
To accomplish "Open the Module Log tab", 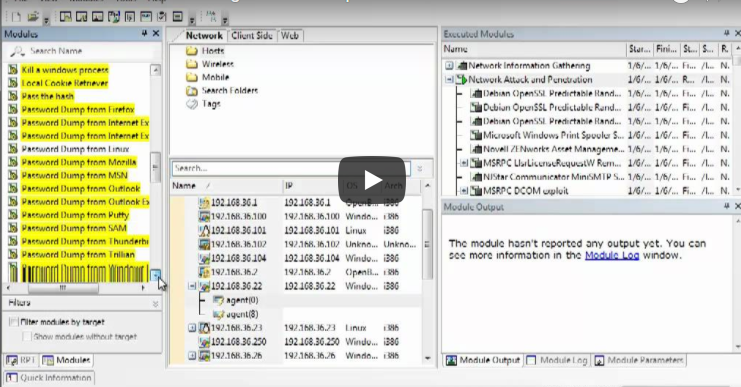I will tap(557, 360).
